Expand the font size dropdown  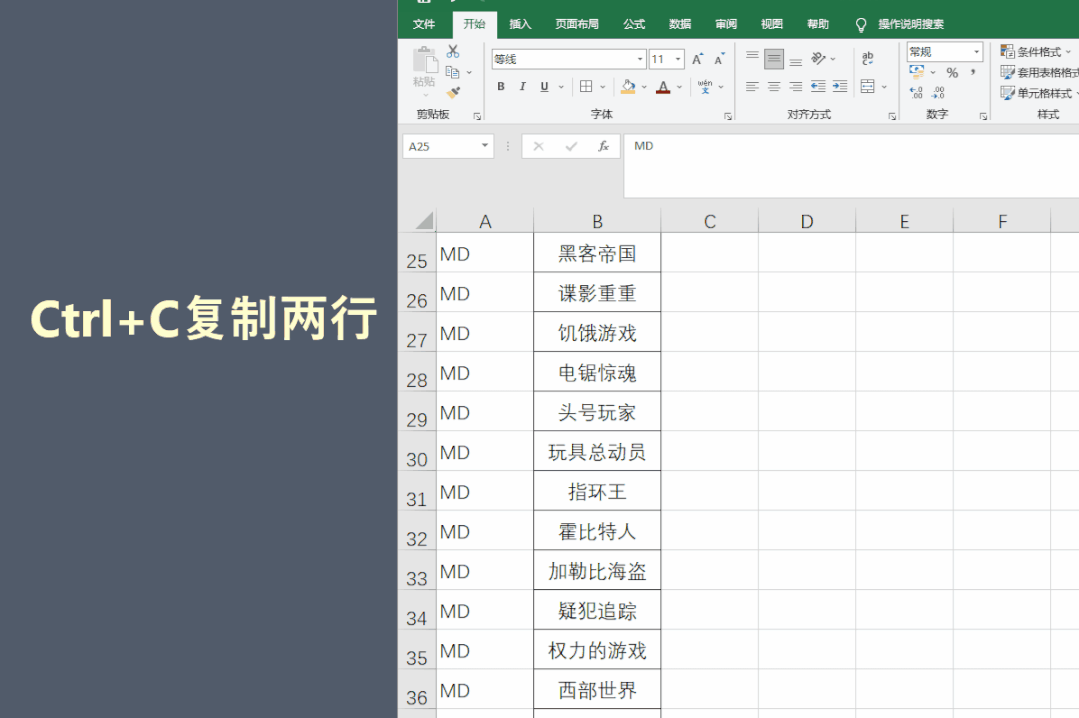pos(678,59)
